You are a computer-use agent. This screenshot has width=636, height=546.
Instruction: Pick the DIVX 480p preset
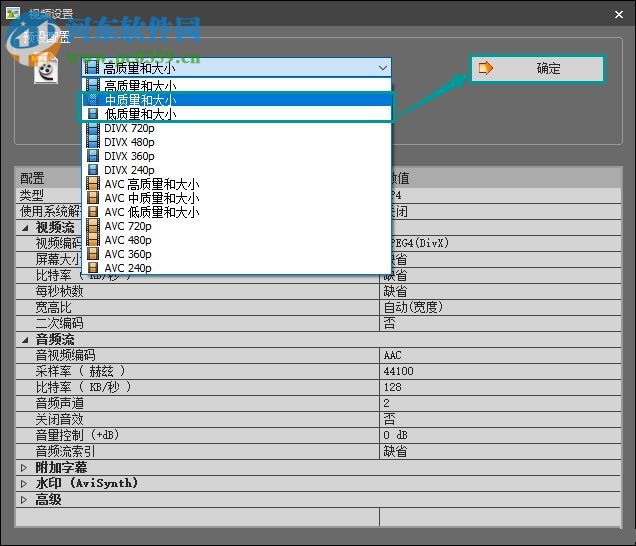(236, 142)
